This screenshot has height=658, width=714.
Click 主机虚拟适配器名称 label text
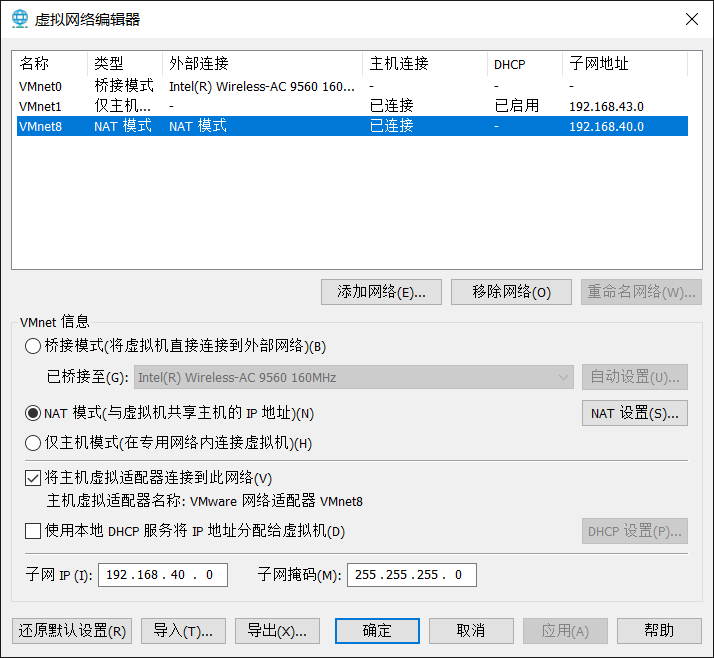click(116, 501)
